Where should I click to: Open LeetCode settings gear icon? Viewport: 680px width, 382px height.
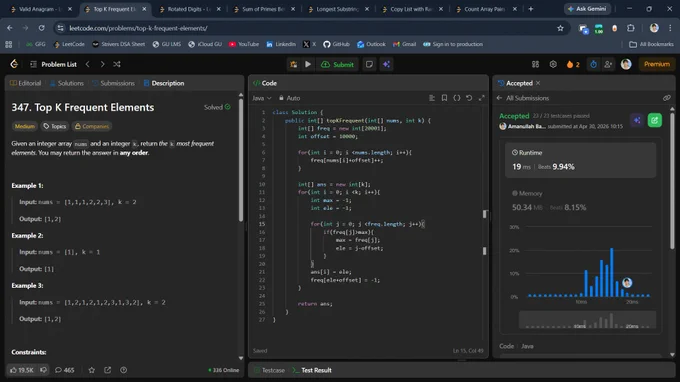tap(553, 64)
